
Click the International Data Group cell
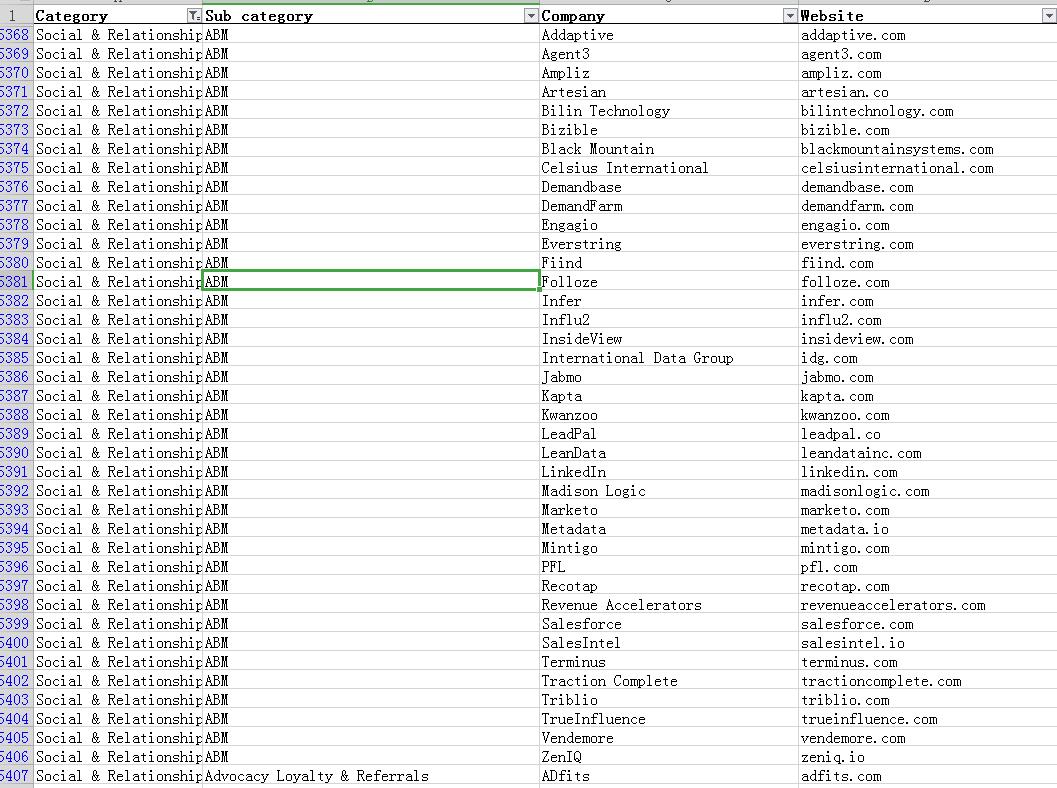click(669, 358)
